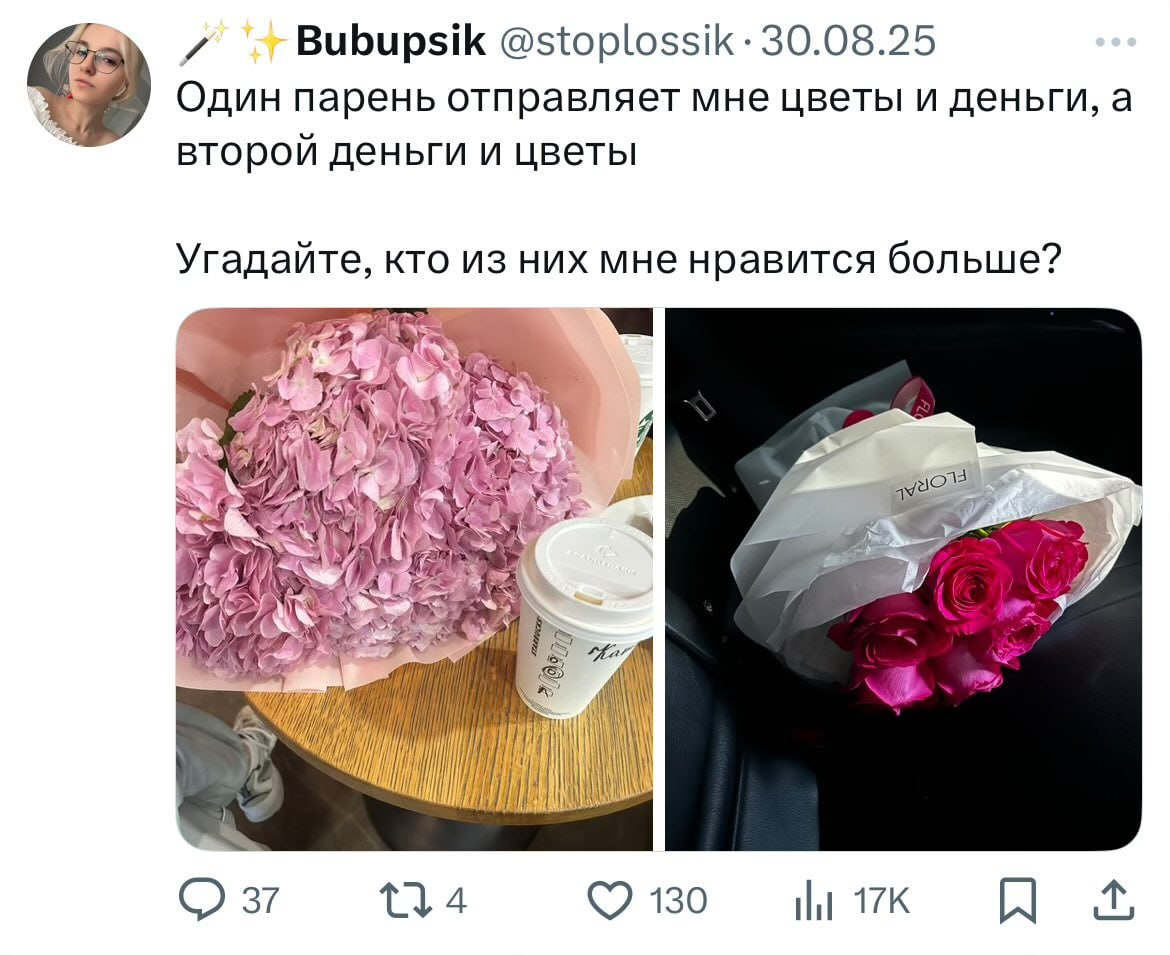Click the line 'Угадайте, кто из них'
1170x955 pixels.
pyautogui.click(x=618, y=260)
